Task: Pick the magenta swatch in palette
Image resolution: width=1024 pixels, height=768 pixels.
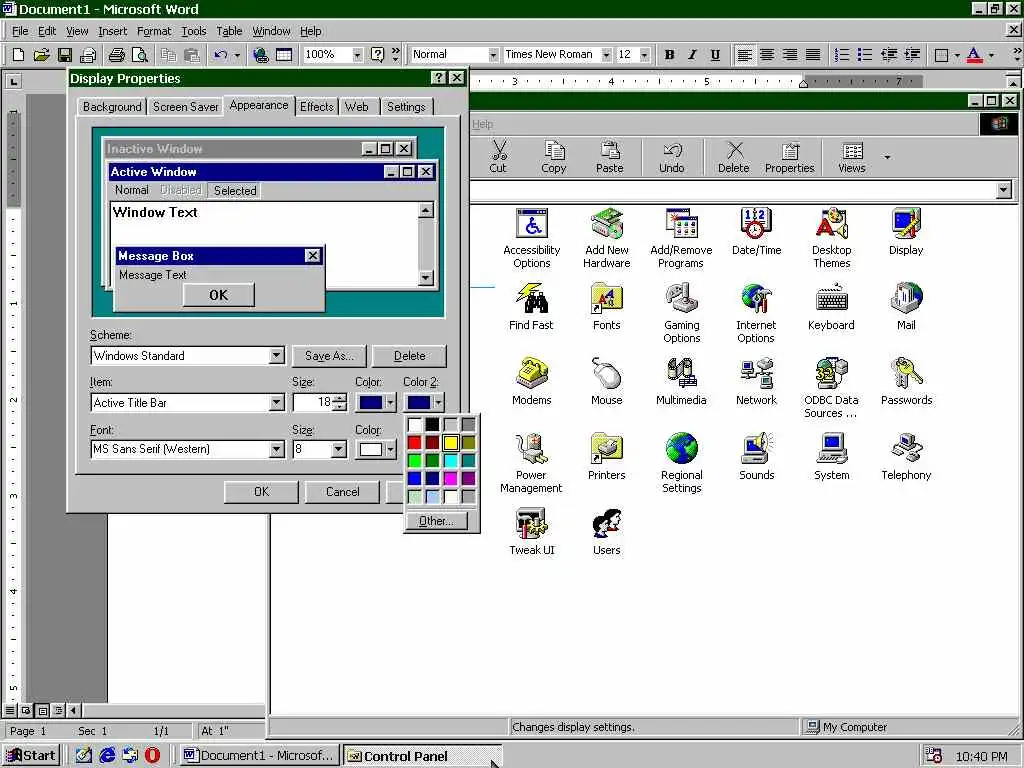Action: point(451,478)
